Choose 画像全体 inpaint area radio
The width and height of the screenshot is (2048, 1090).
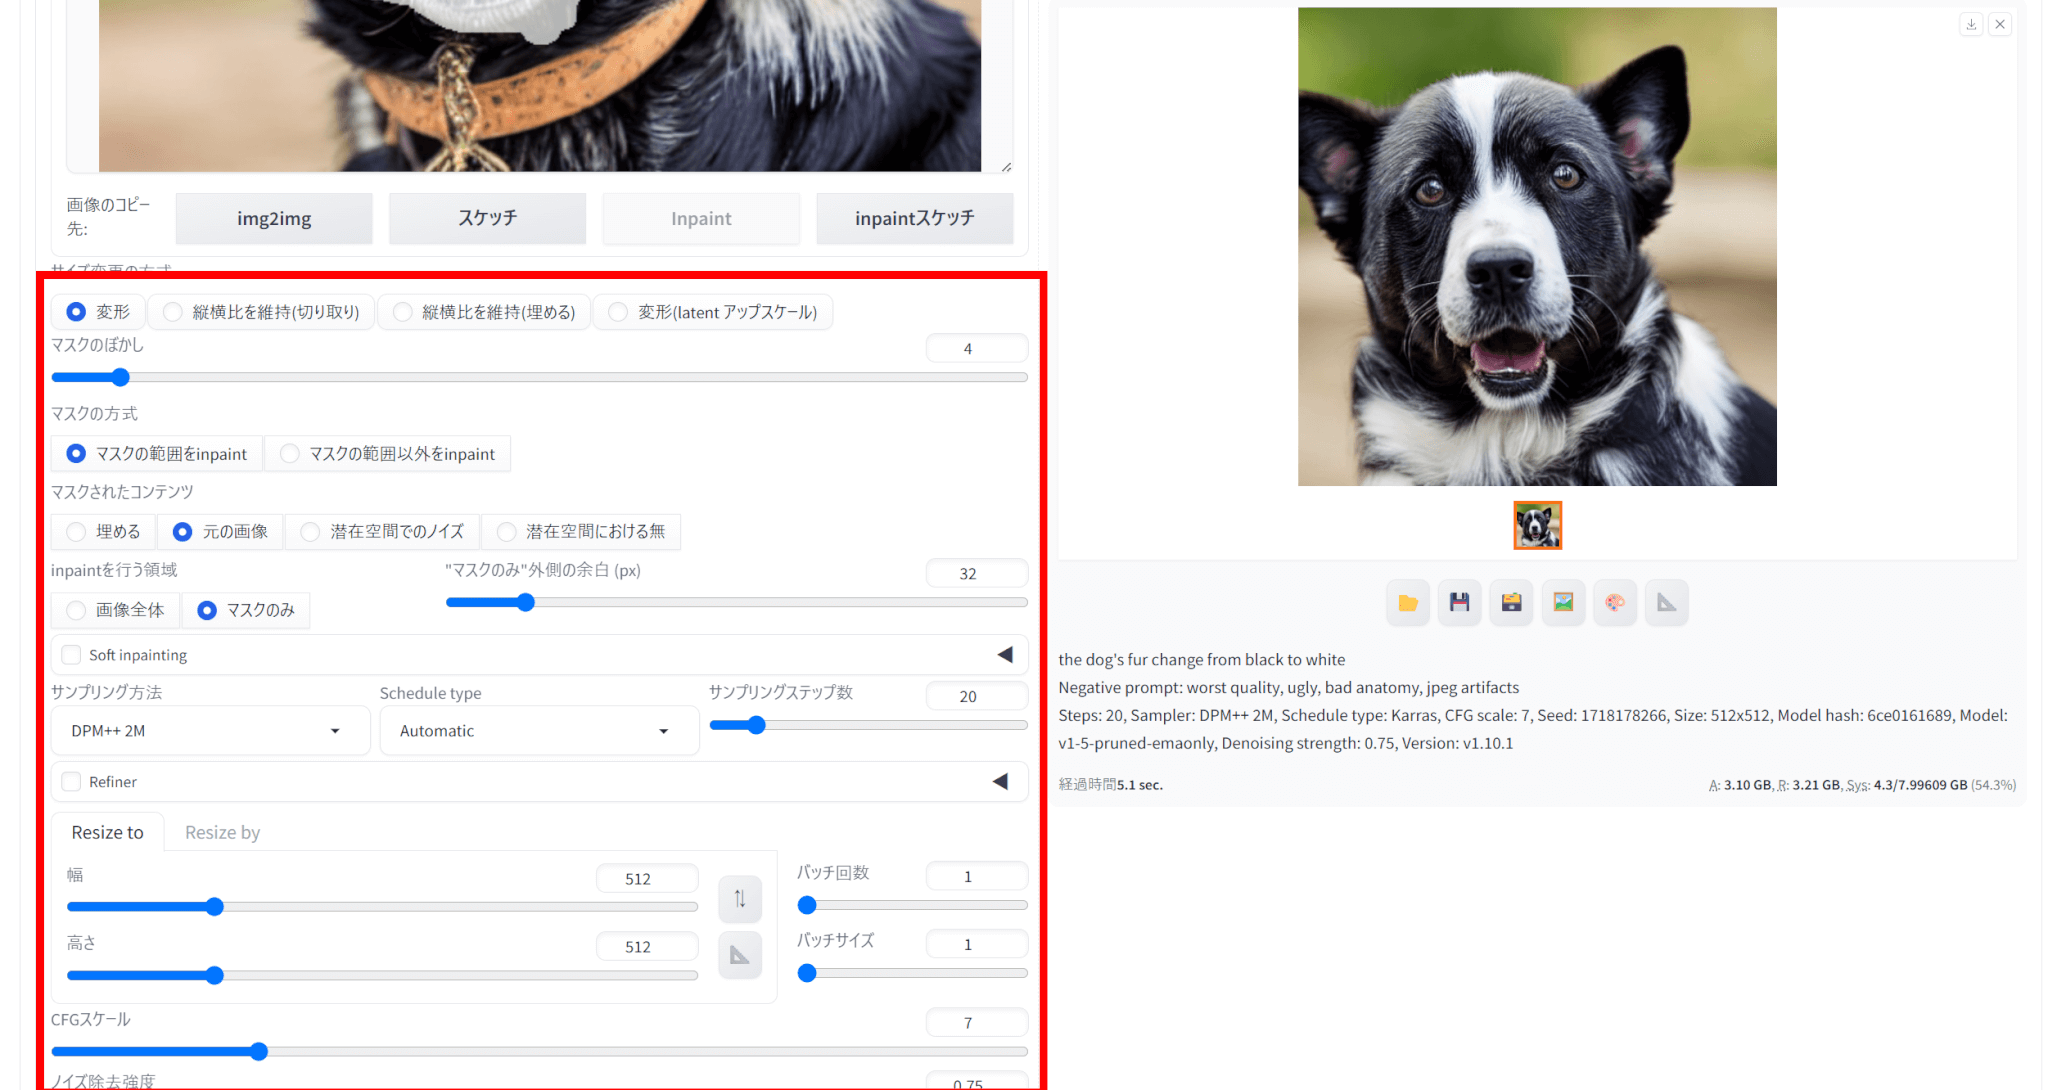click(116, 610)
